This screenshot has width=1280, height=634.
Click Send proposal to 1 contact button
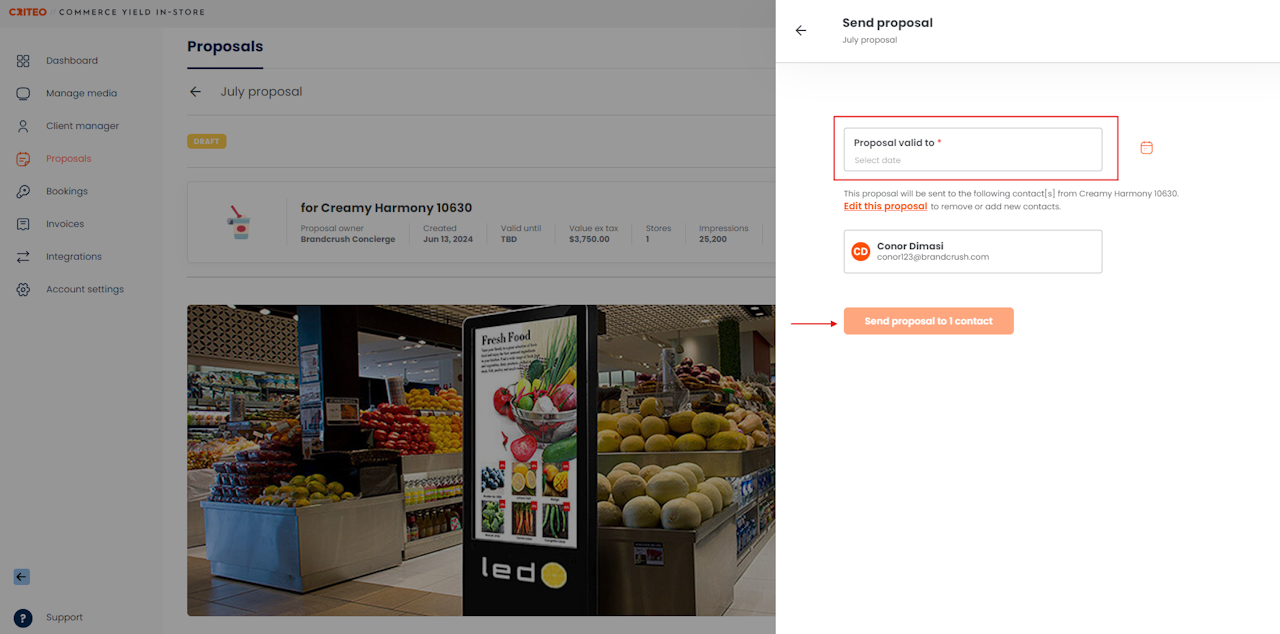coord(928,321)
